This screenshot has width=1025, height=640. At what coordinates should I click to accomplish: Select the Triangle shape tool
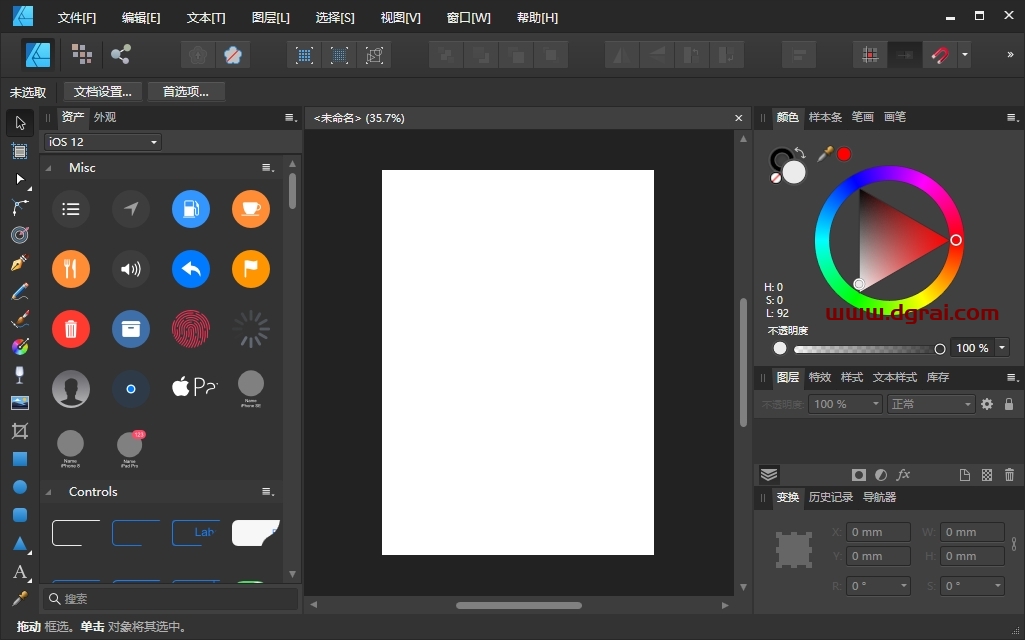(x=20, y=543)
